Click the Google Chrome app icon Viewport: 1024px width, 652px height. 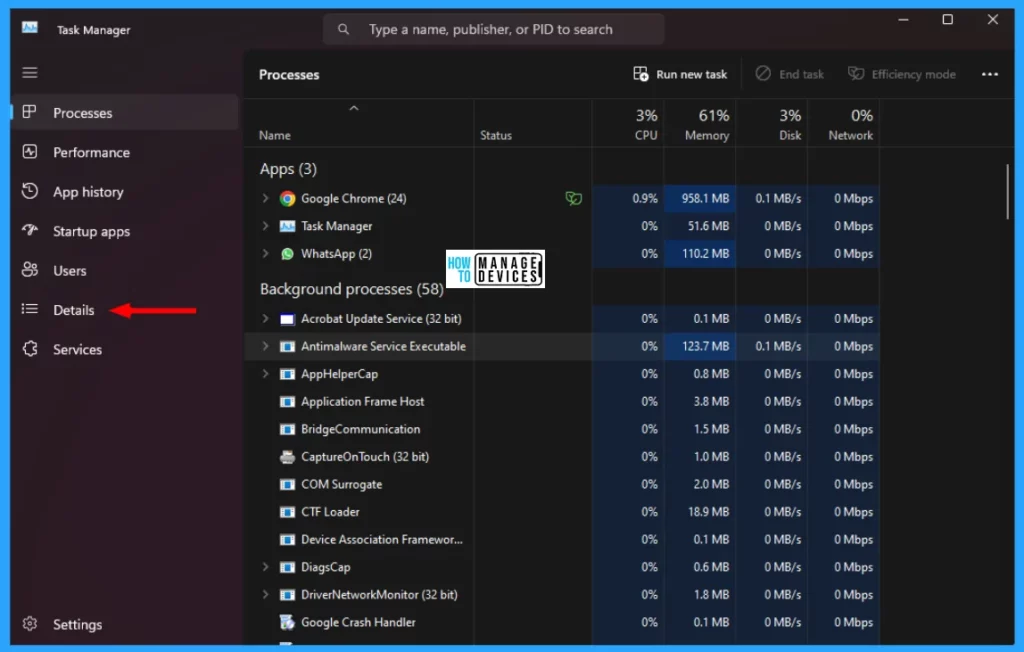(x=287, y=199)
